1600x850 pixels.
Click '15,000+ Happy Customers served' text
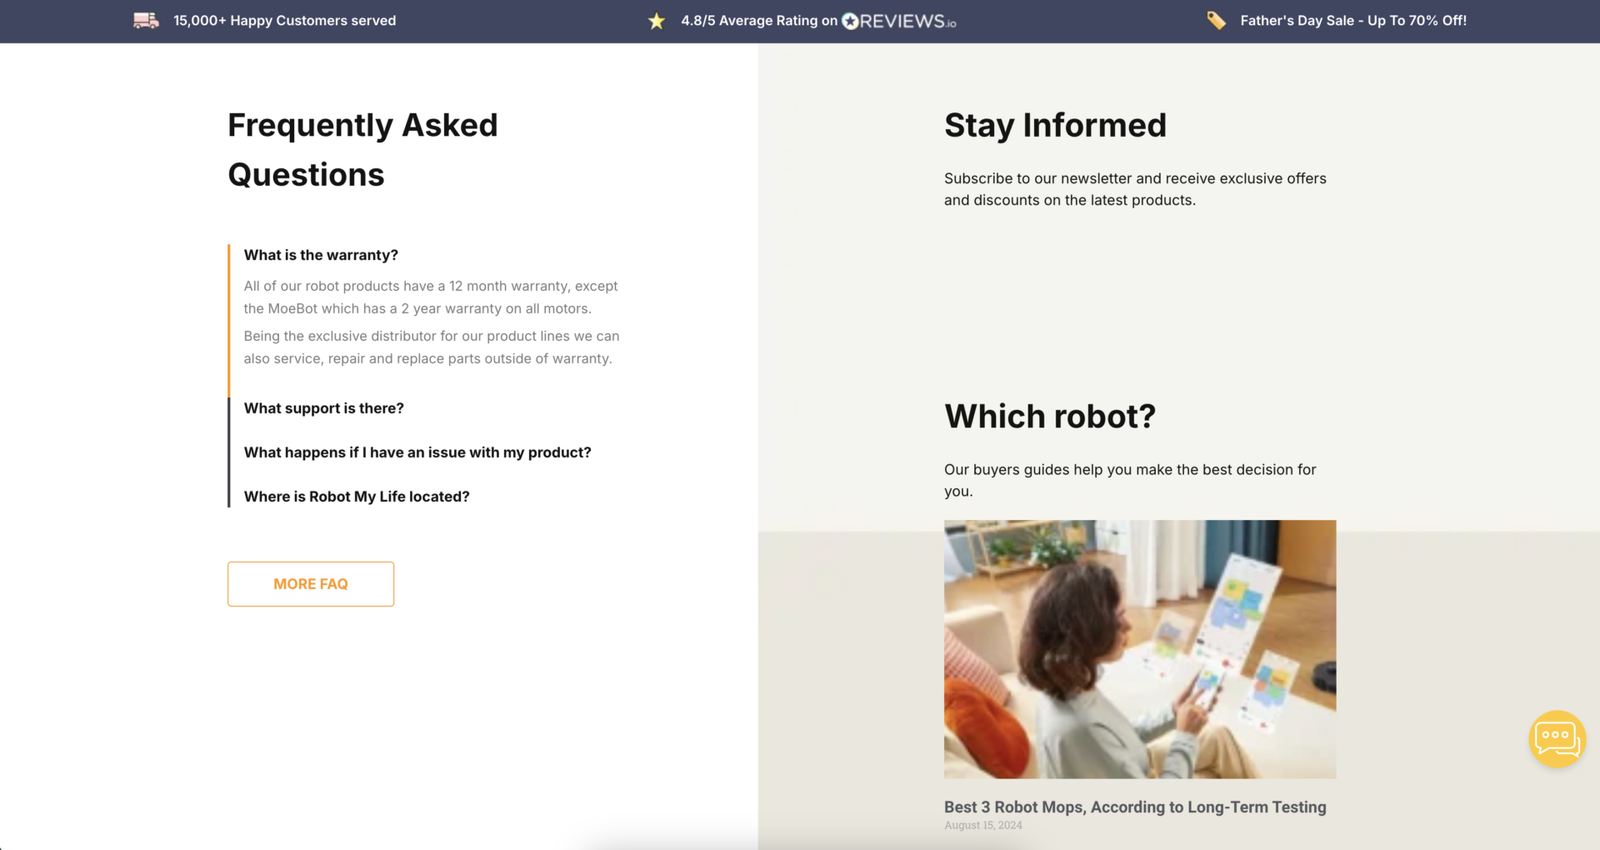[x=285, y=20]
